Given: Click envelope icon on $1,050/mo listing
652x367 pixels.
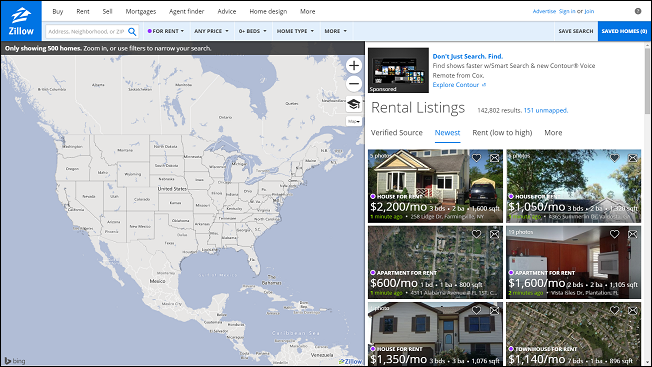Looking at the screenshot, I should (x=632, y=158).
